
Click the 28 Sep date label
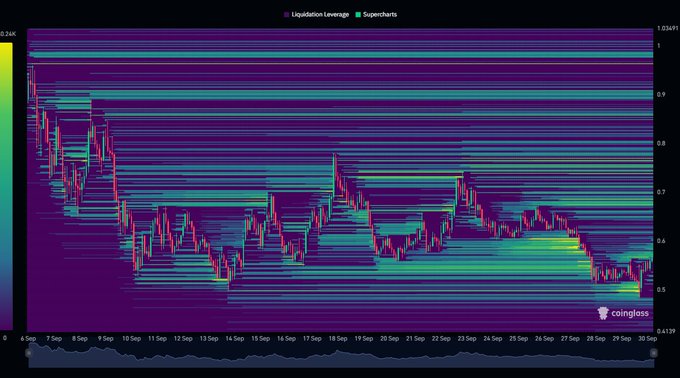pyautogui.click(x=596, y=339)
